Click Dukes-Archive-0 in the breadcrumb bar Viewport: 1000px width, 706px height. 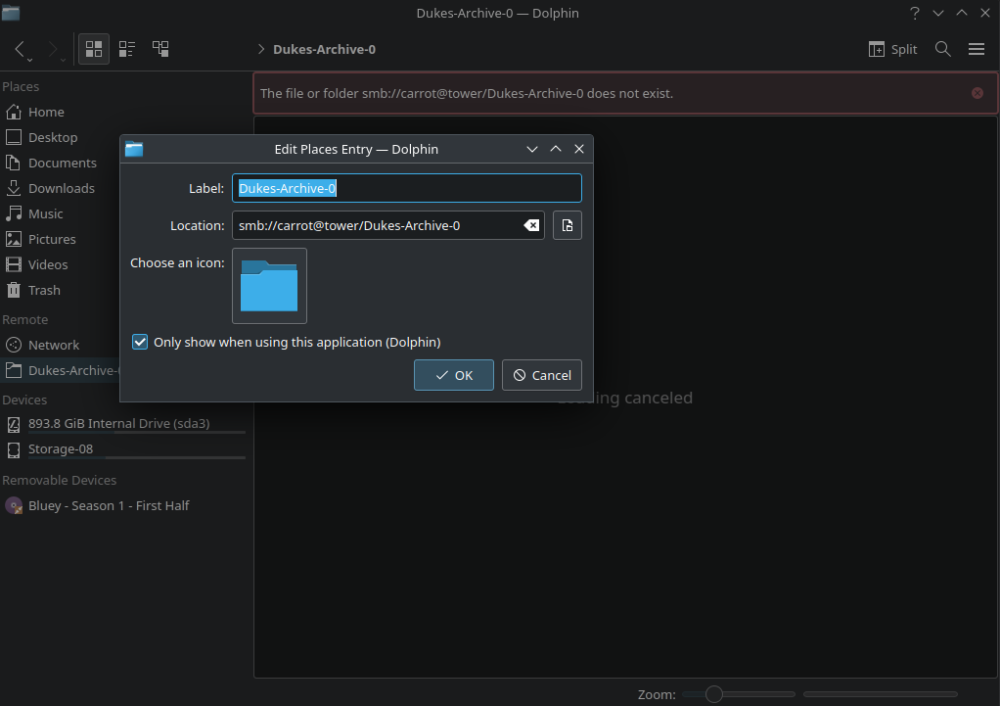tap(324, 49)
